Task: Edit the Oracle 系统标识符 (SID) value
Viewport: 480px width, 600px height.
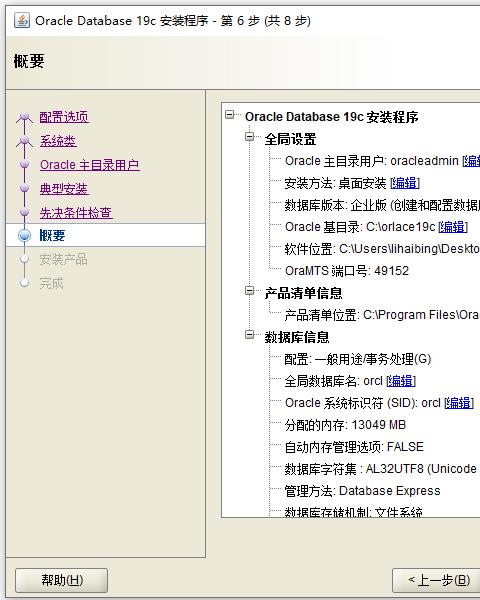Action: [459, 403]
